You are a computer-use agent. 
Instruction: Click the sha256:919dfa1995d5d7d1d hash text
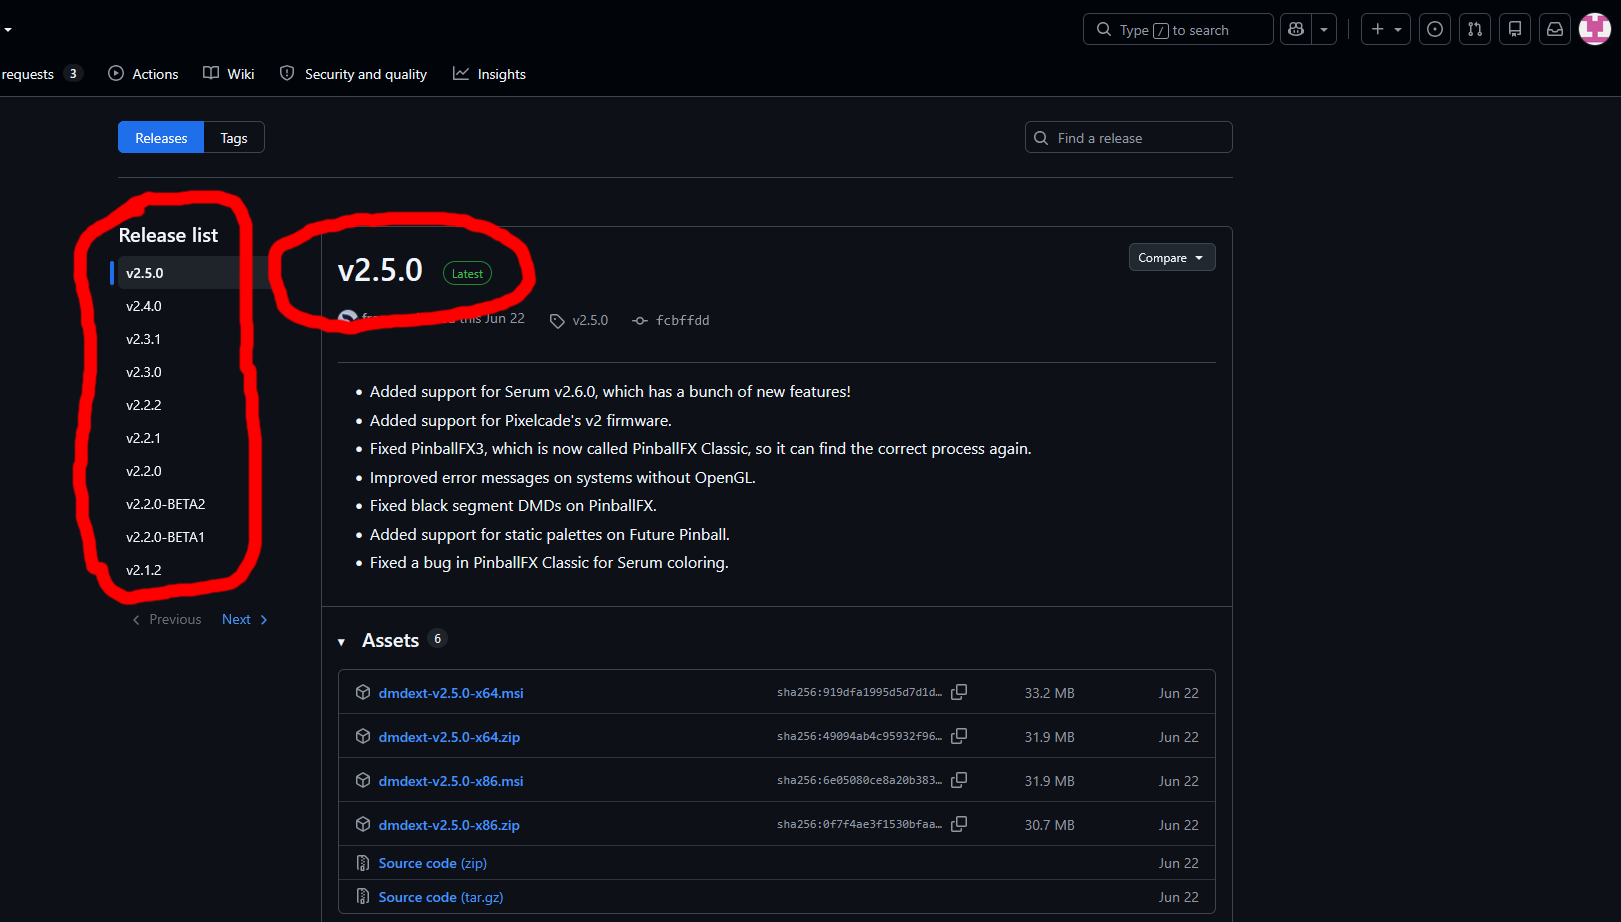click(859, 692)
